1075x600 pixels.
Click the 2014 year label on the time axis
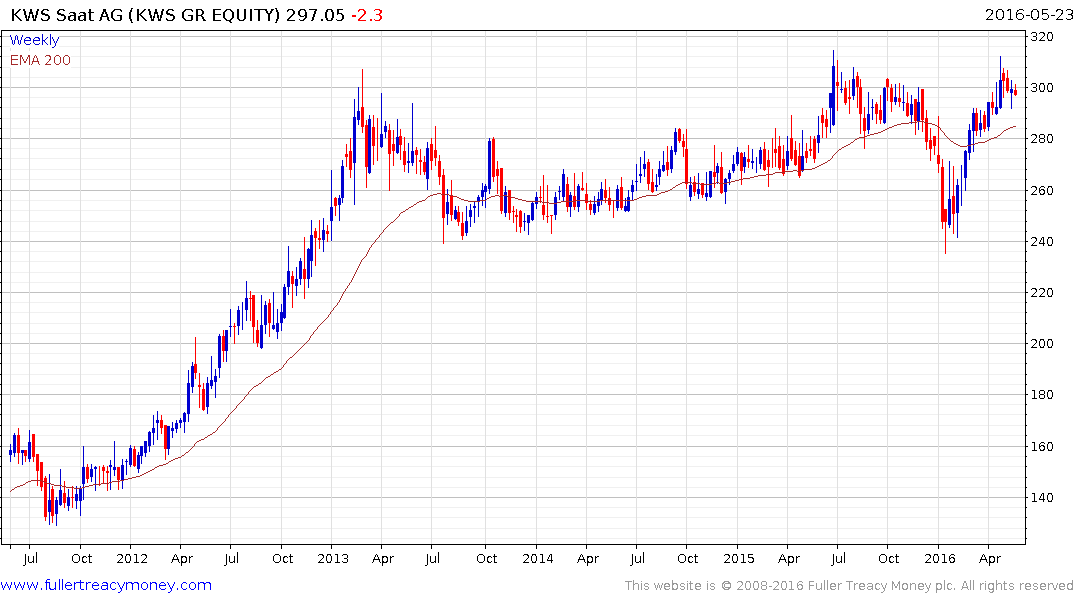click(538, 558)
